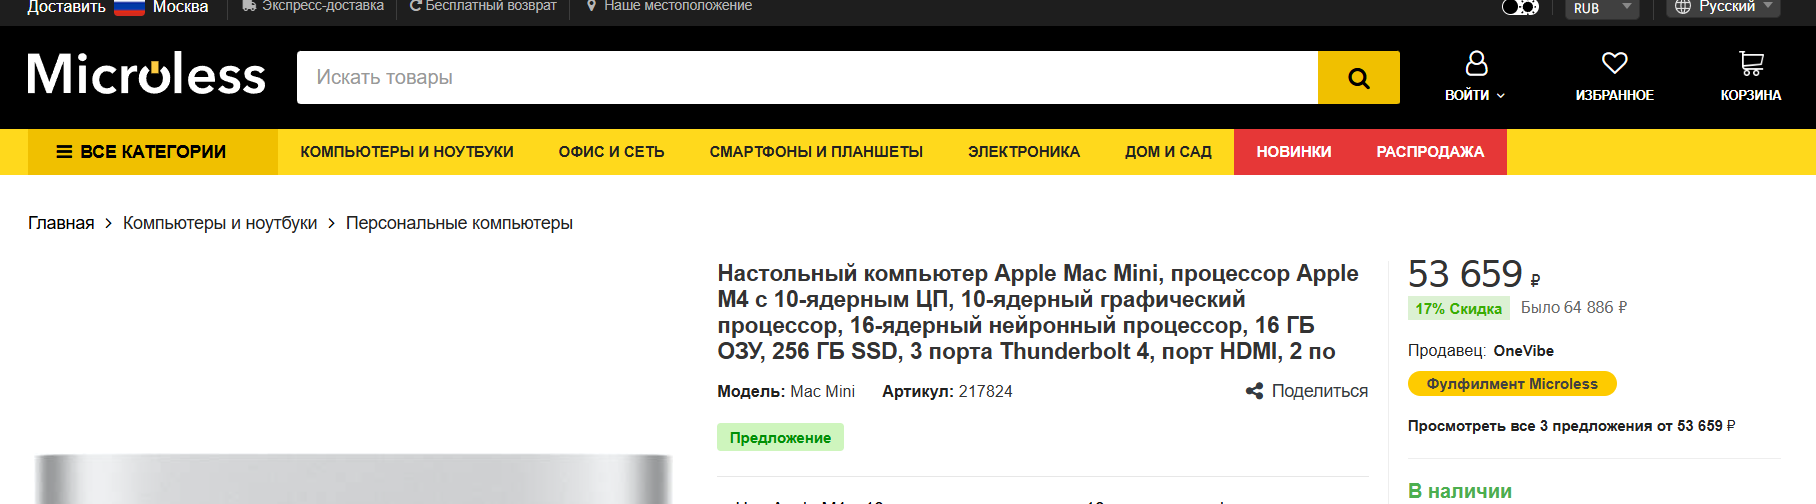The image size is (1816, 504).
Task: Click the globe language icon
Action: coord(1683,7)
